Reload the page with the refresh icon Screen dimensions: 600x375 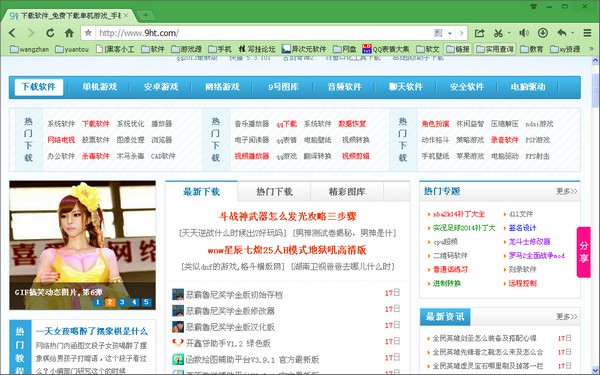point(50,33)
